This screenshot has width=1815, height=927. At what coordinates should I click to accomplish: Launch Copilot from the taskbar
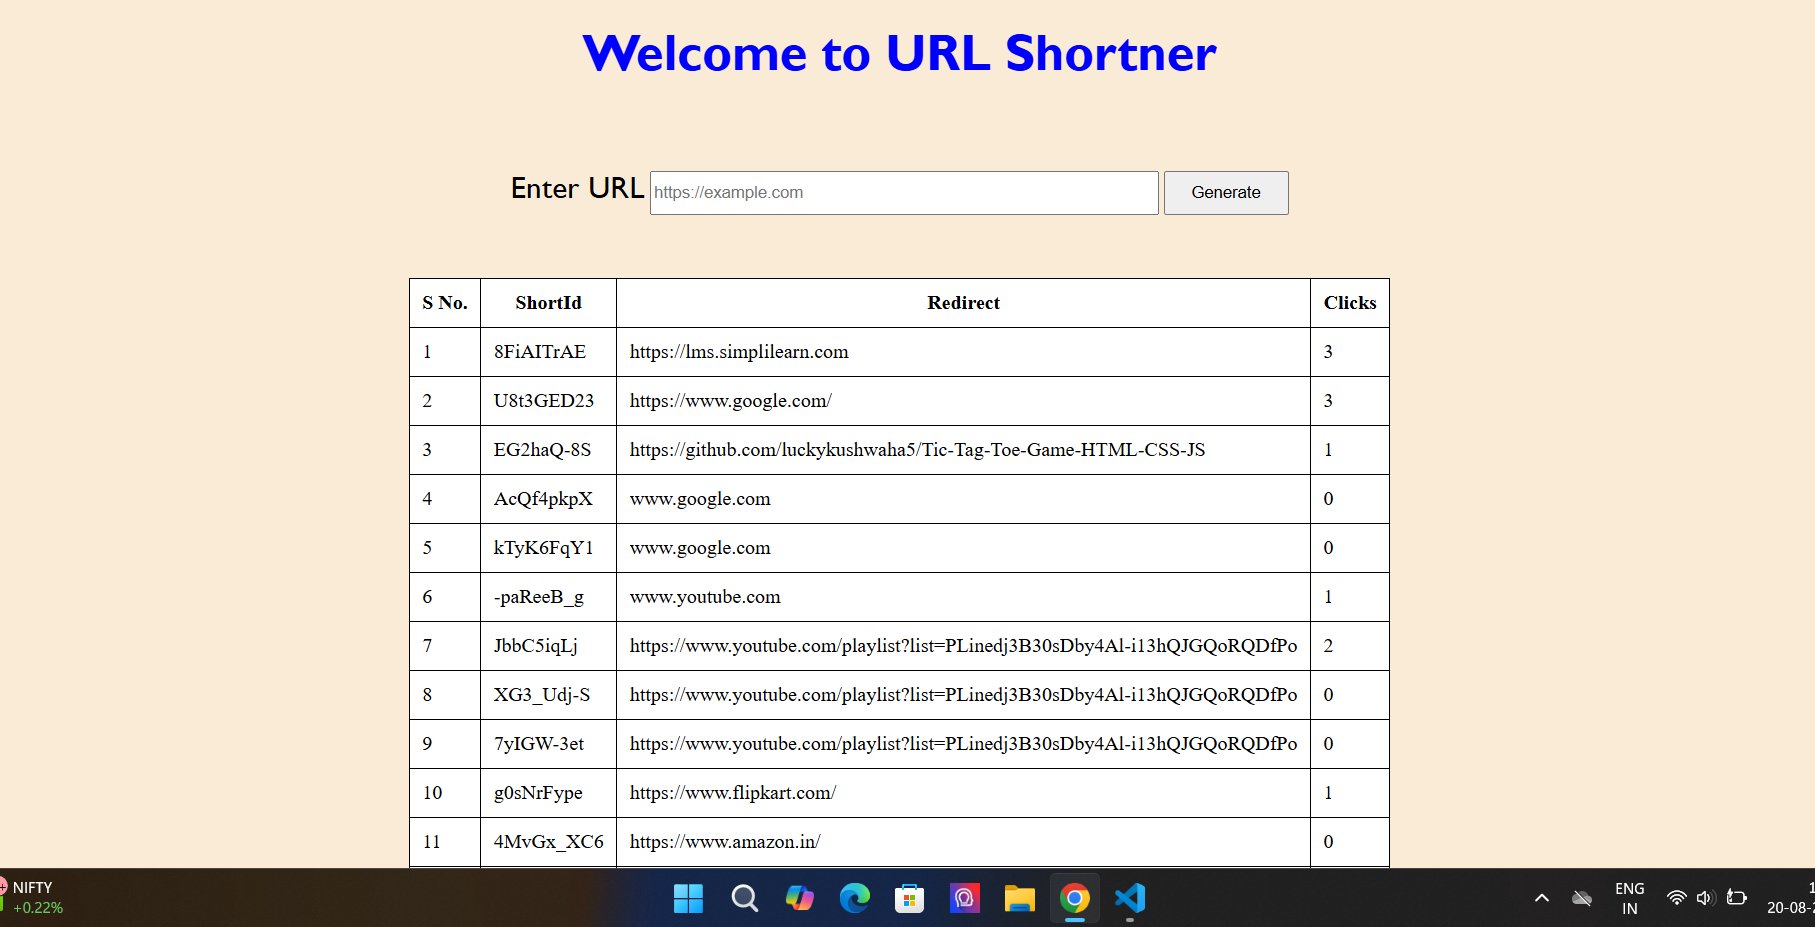click(799, 899)
